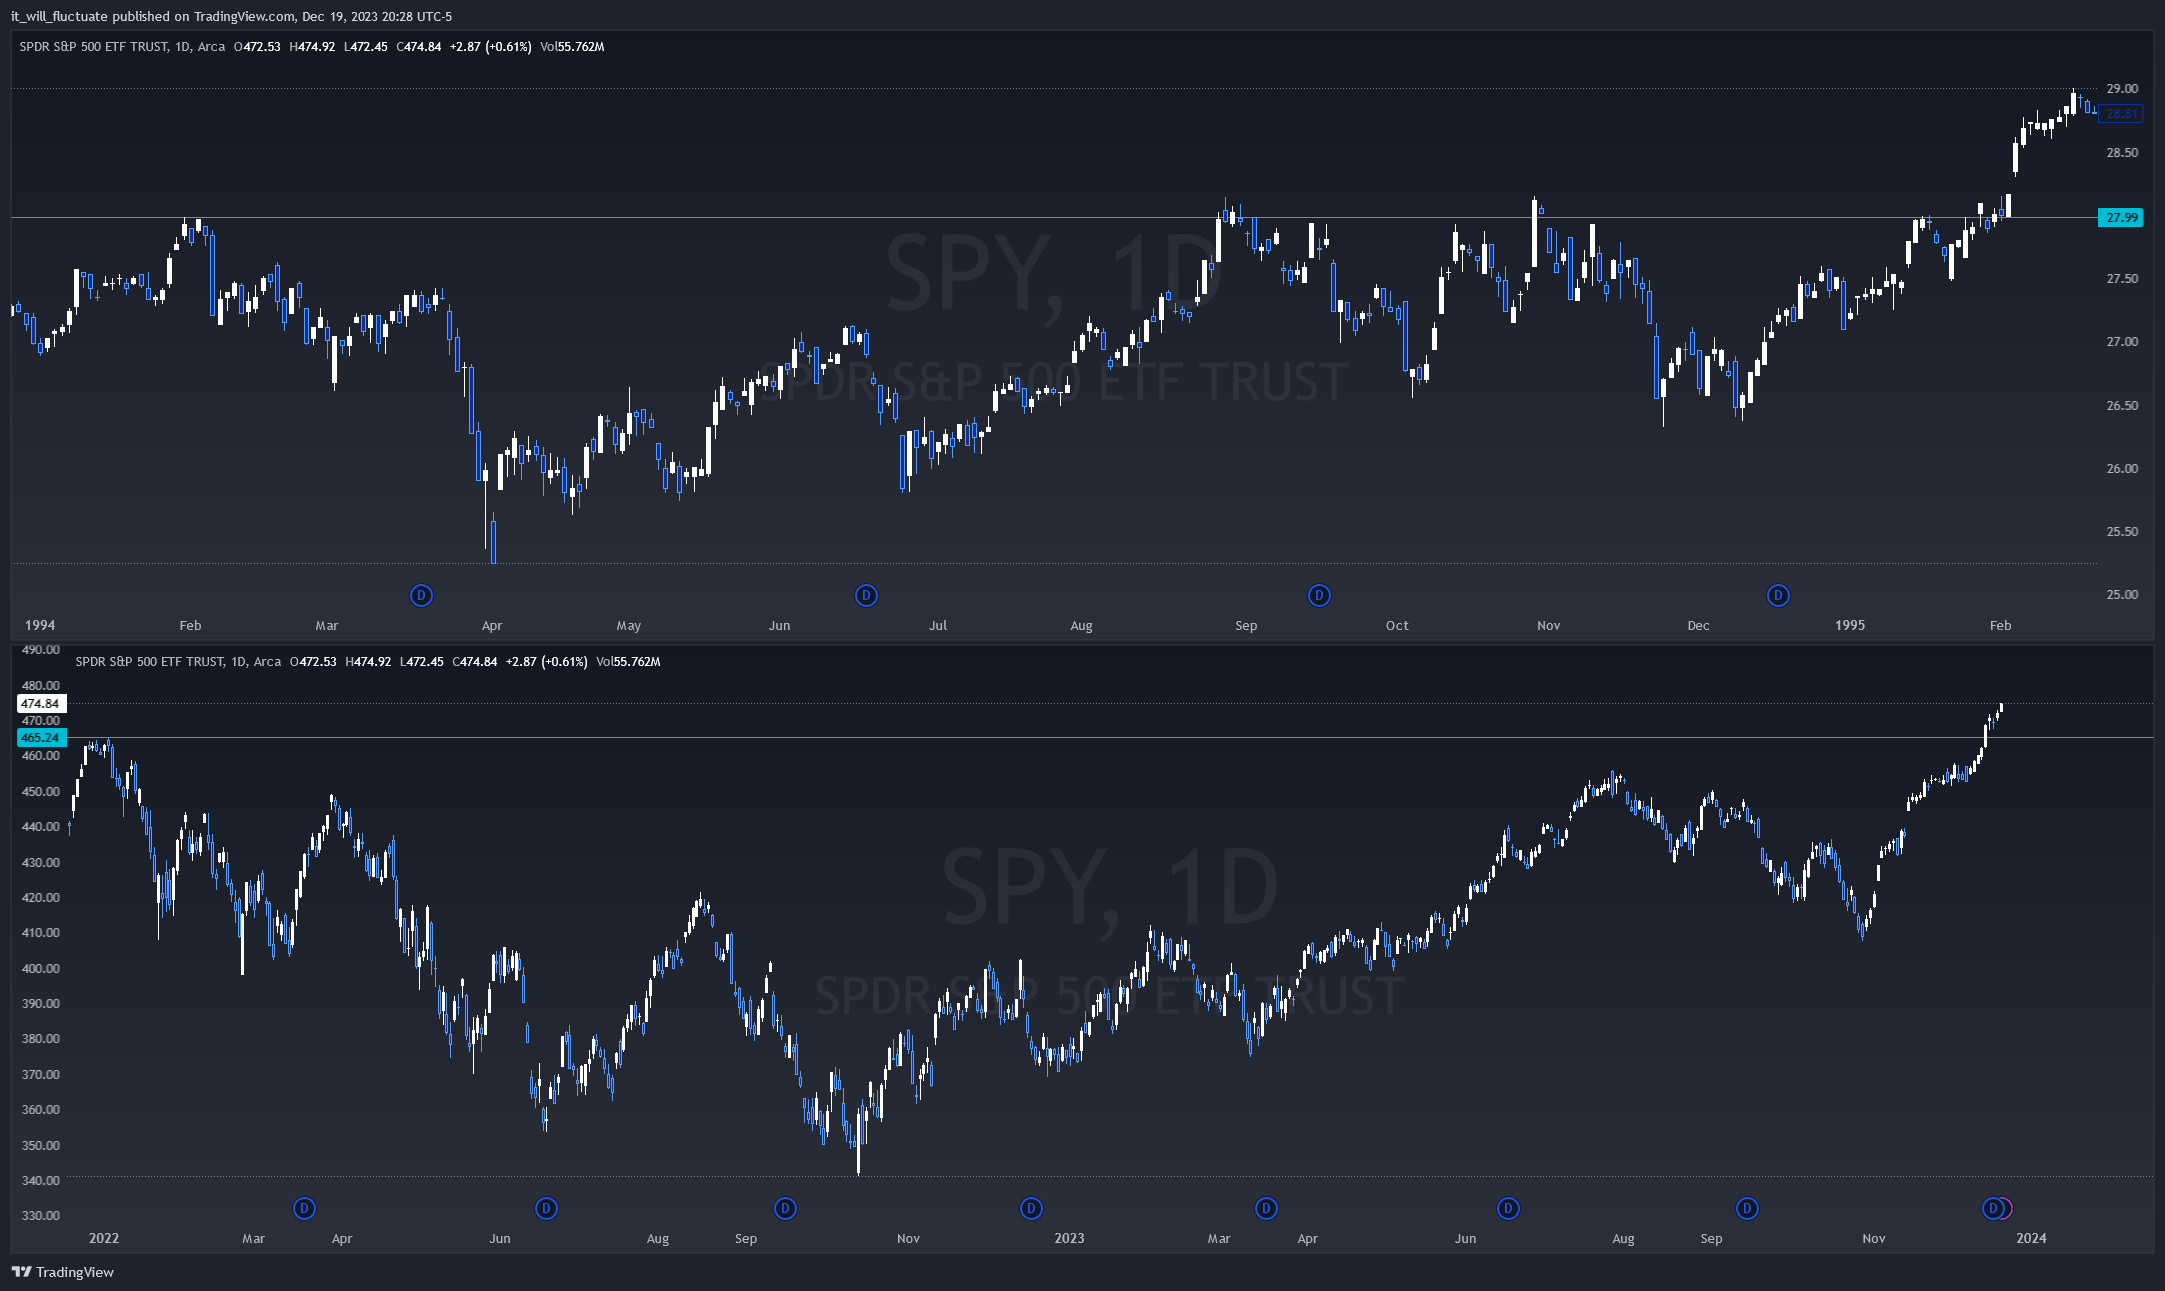Click the 1995 label on the time axis

point(1850,625)
